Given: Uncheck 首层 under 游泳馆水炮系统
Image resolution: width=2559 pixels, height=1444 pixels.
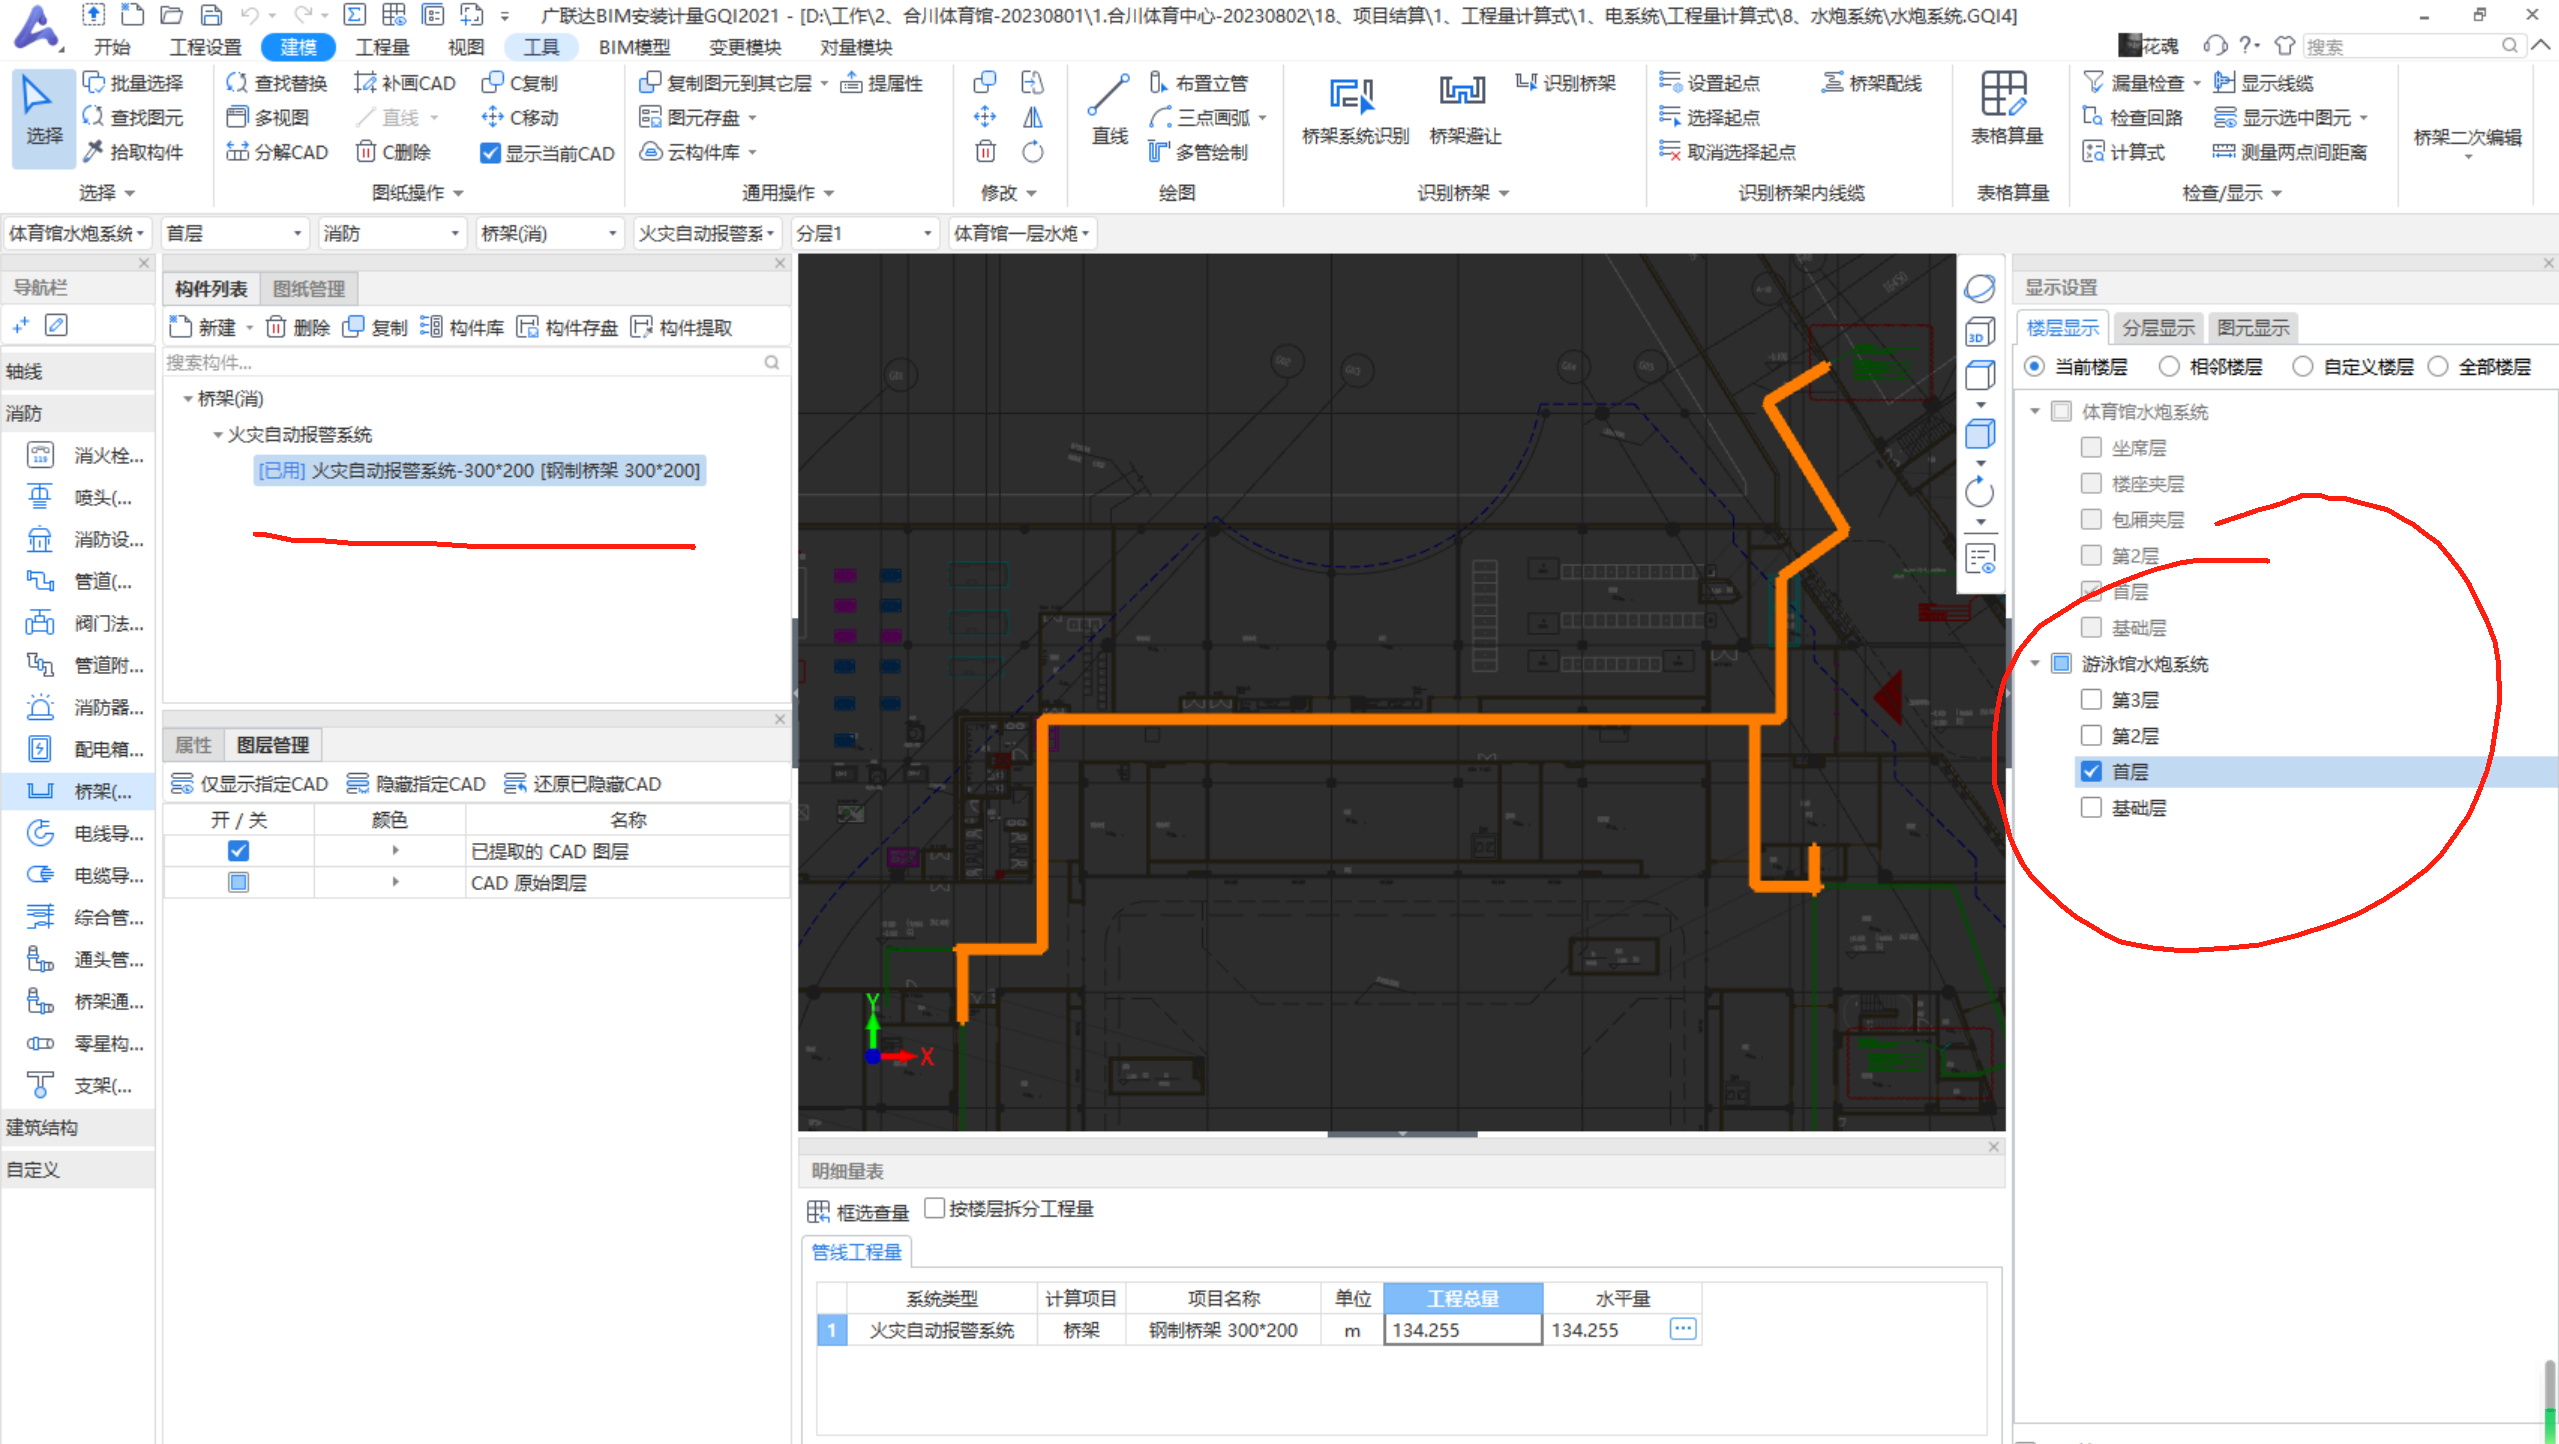Looking at the screenshot, I should [x=2091, y=771].
